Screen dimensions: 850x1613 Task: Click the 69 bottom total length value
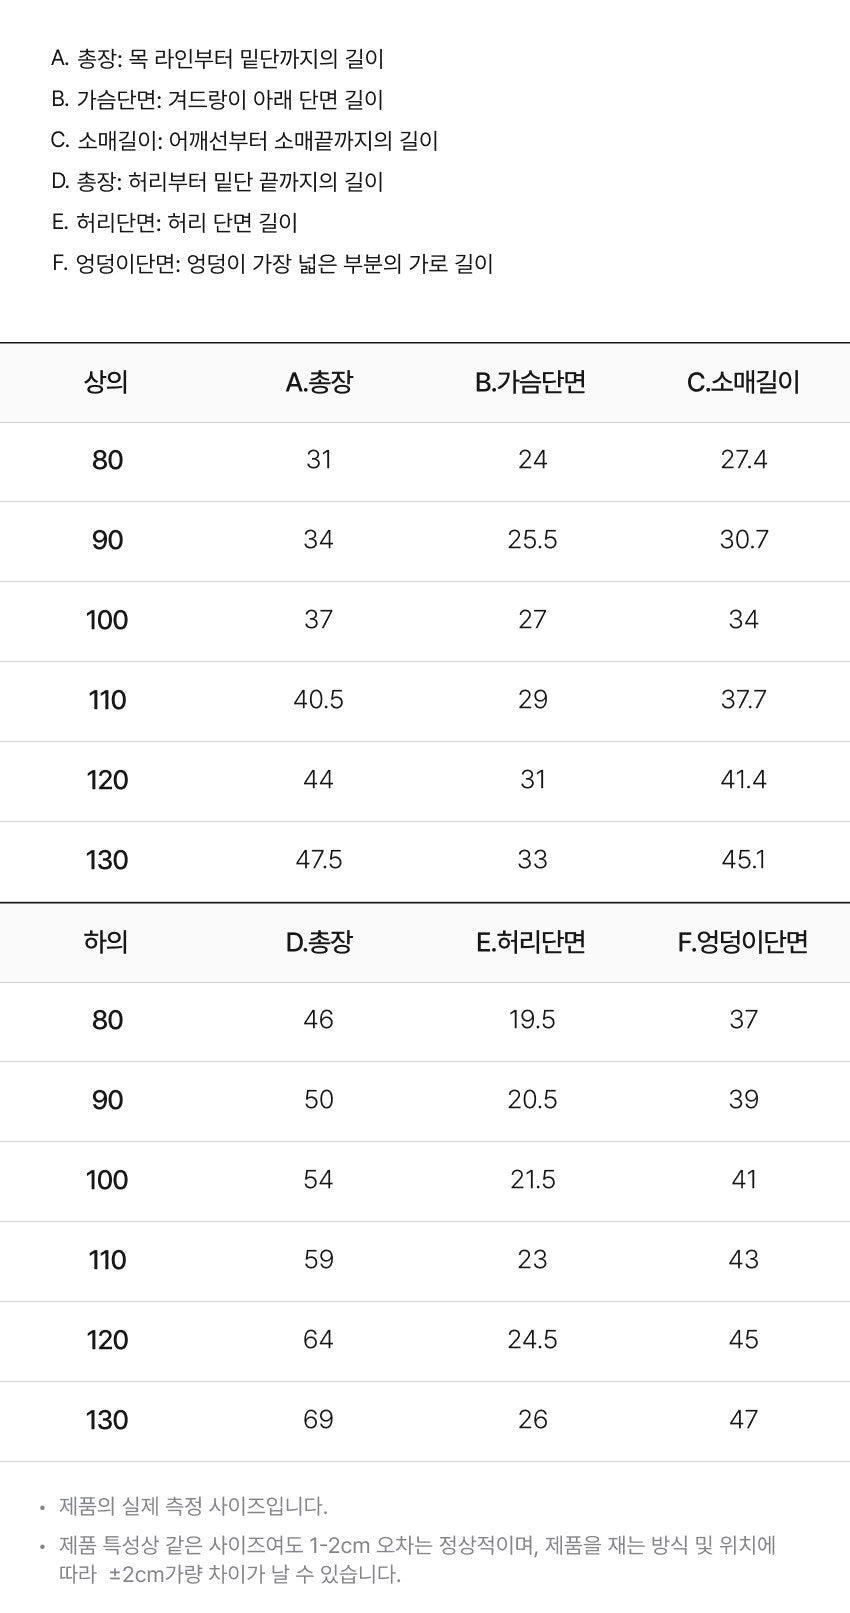tap(319, 1420)
